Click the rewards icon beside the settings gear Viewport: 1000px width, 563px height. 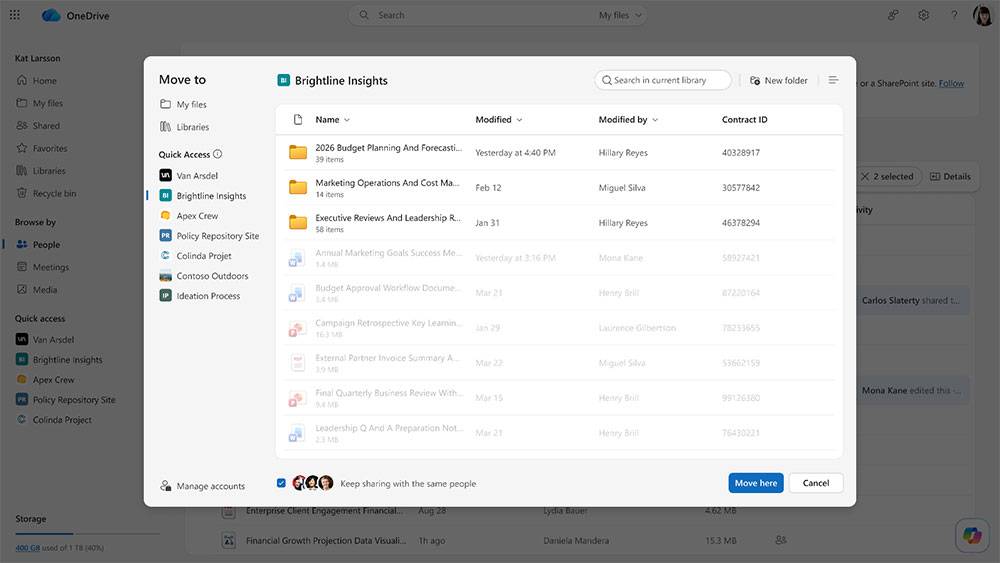893,15
